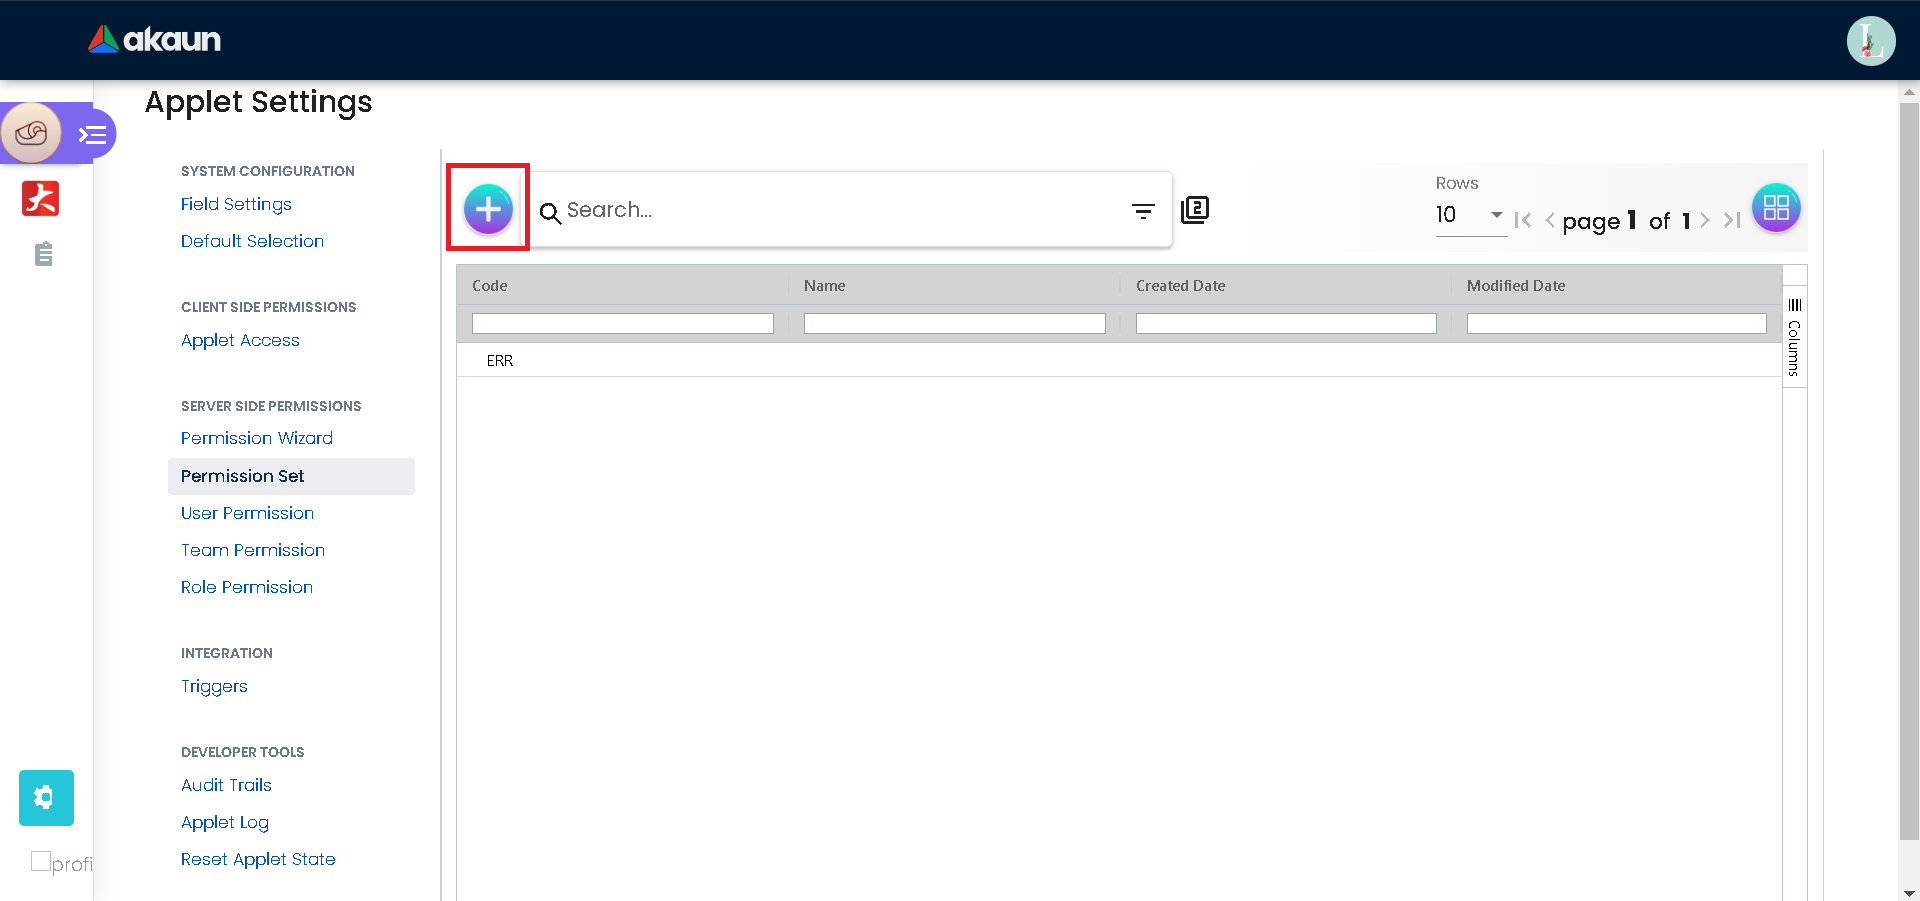Open the clipboard icon in sidebar
The height and width of the screenshot is (901, 1920).
[43, 254]
